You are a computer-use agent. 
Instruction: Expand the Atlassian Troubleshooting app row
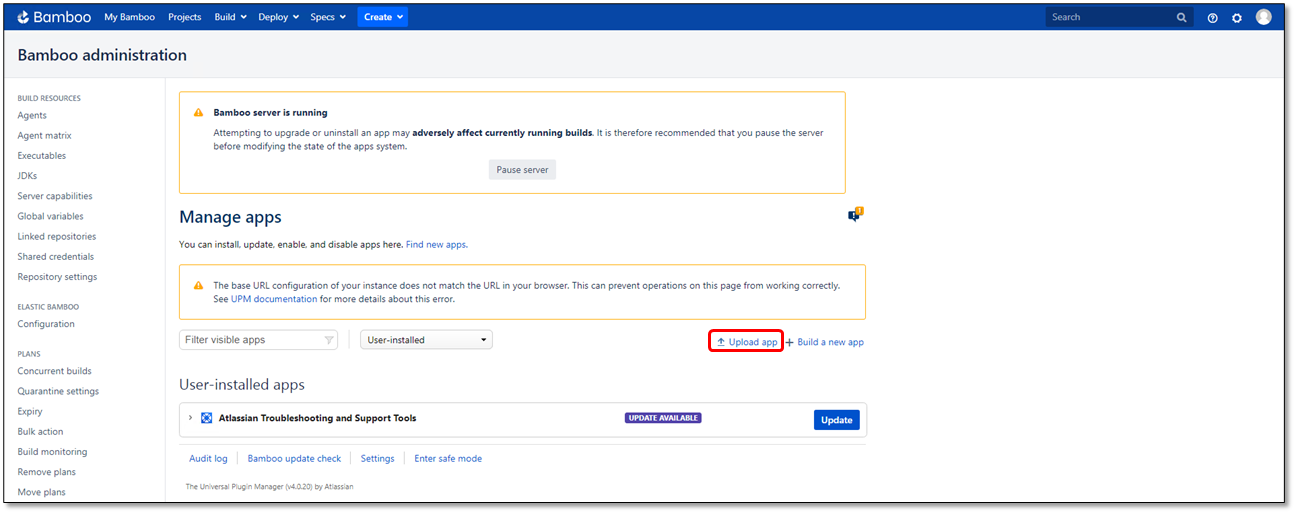click(190, 418)
